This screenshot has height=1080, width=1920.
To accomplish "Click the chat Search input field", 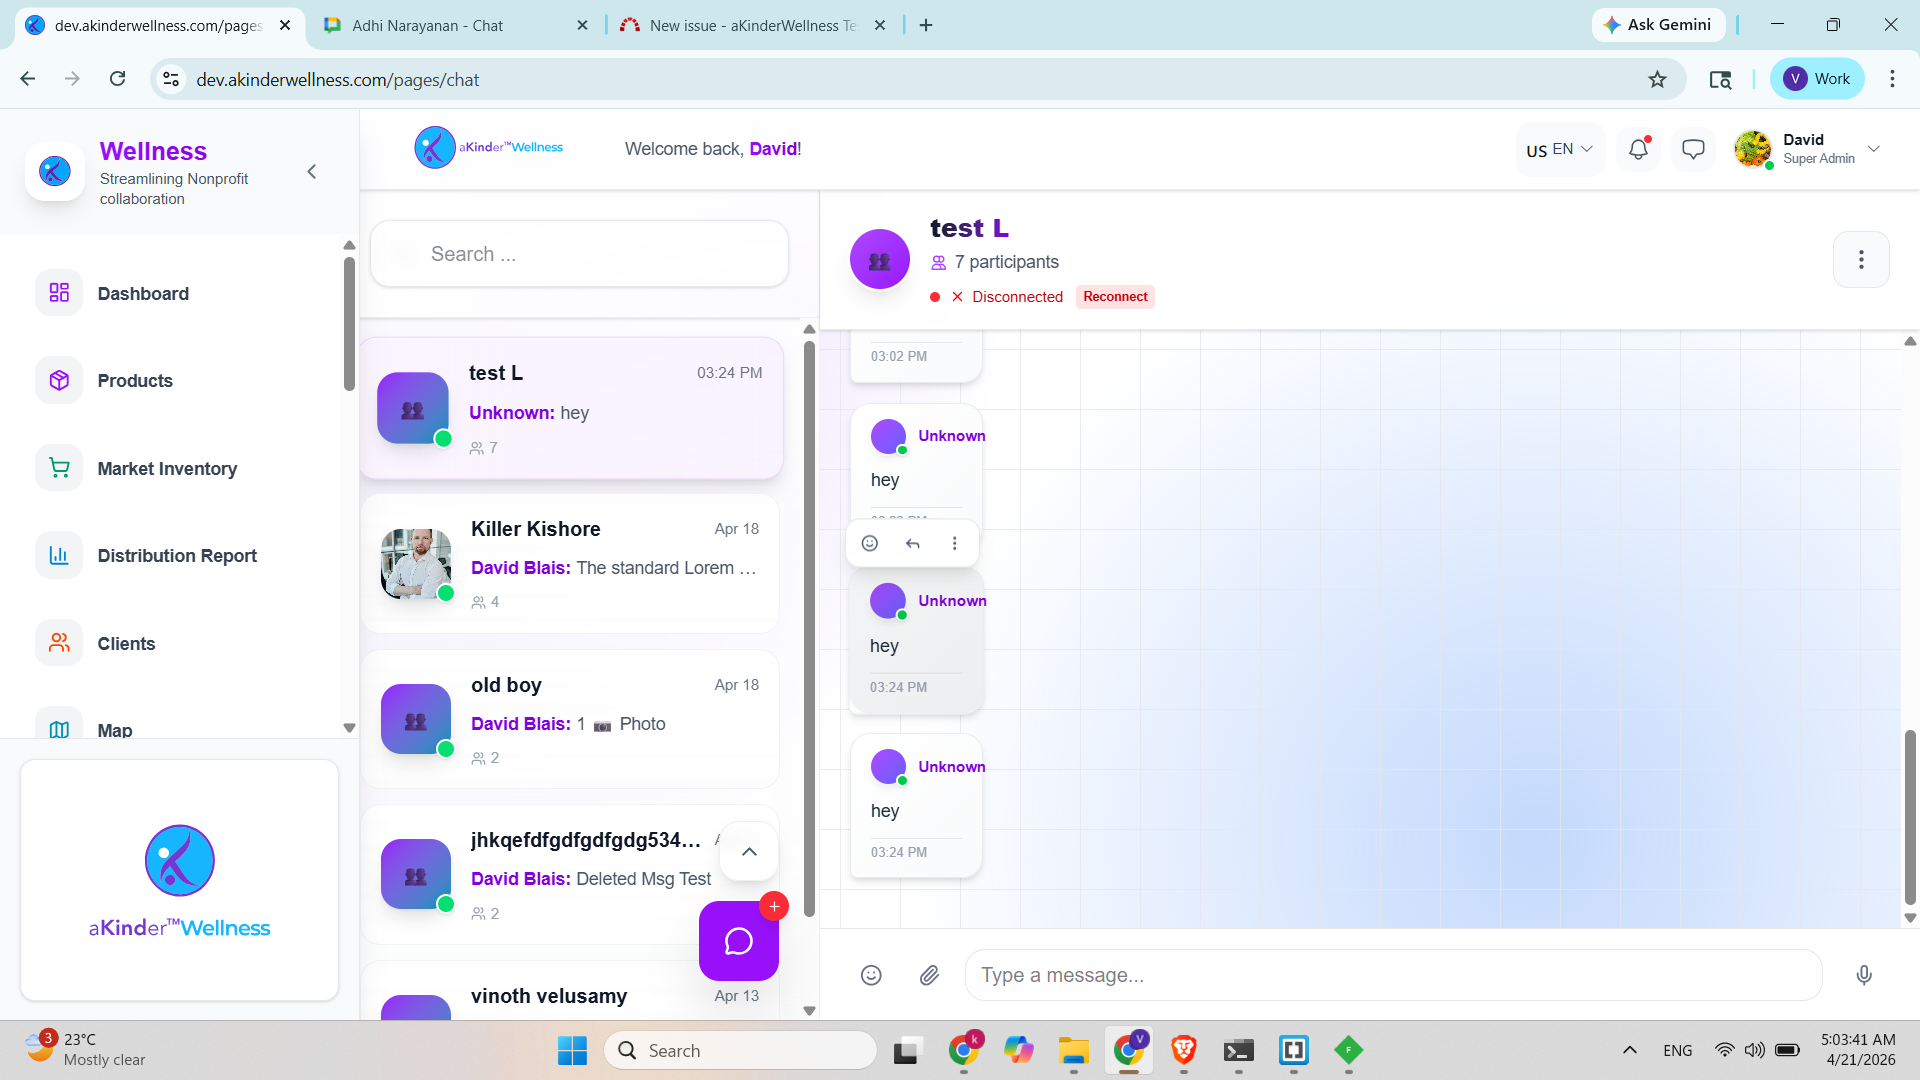I will [580, 254].
